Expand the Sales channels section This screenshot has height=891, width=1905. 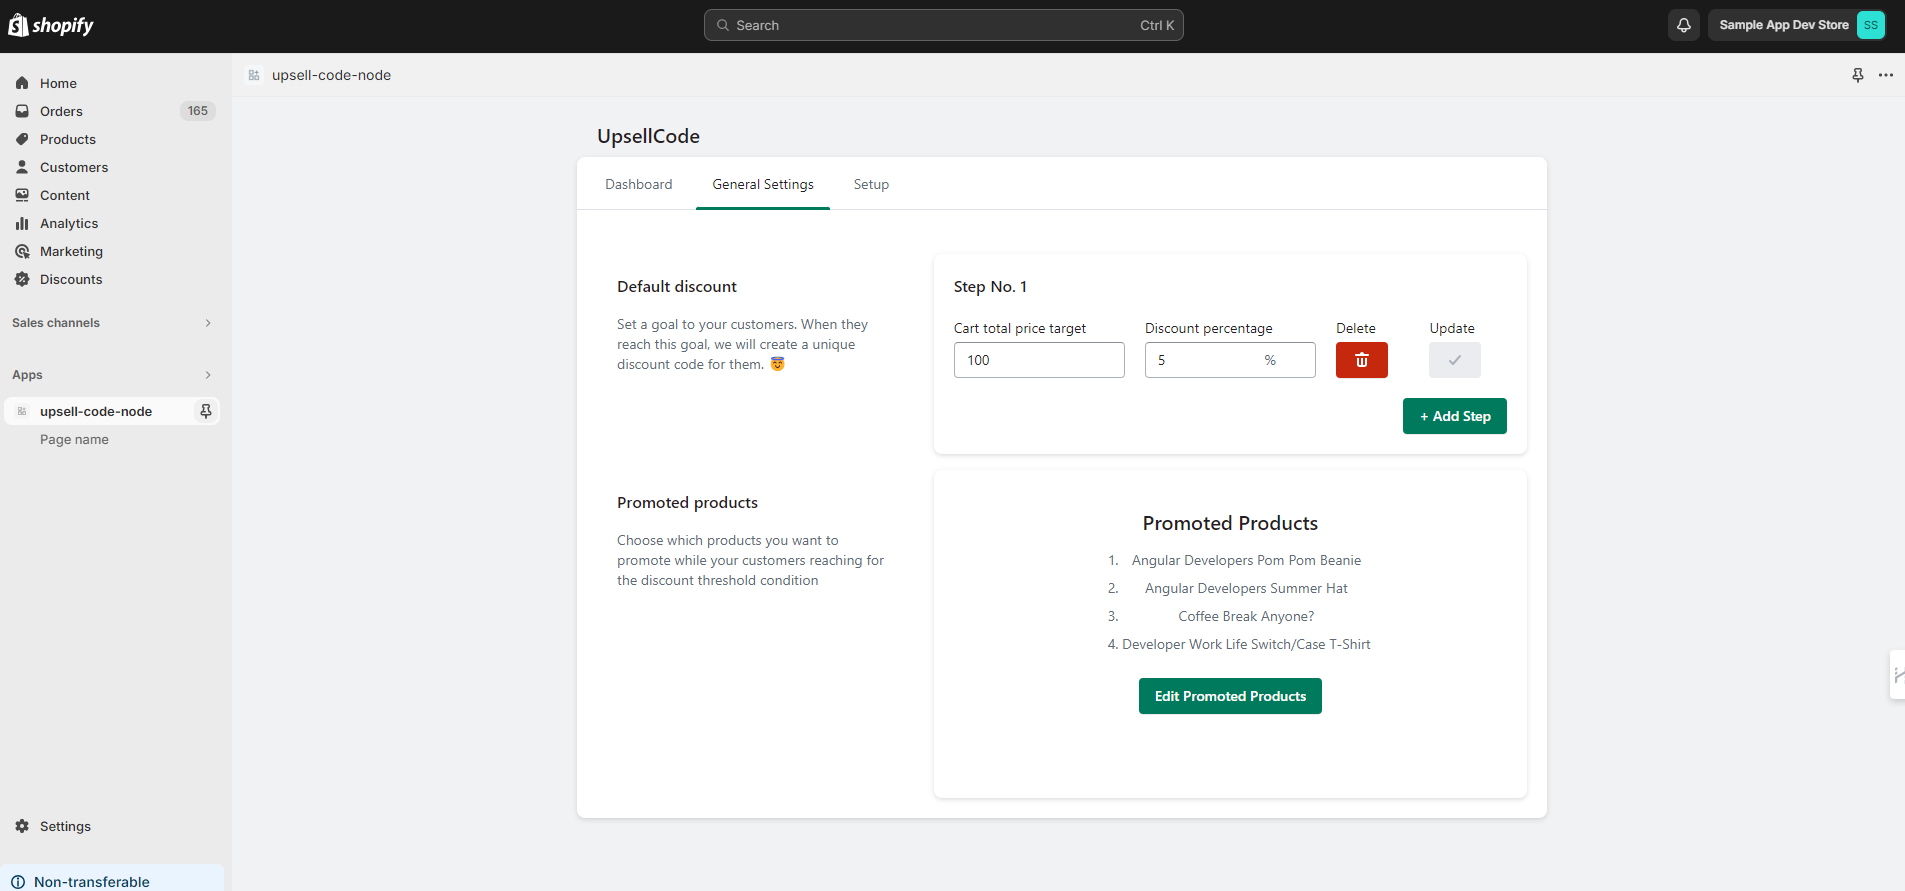pyautogui.click(x=208, y=323)
